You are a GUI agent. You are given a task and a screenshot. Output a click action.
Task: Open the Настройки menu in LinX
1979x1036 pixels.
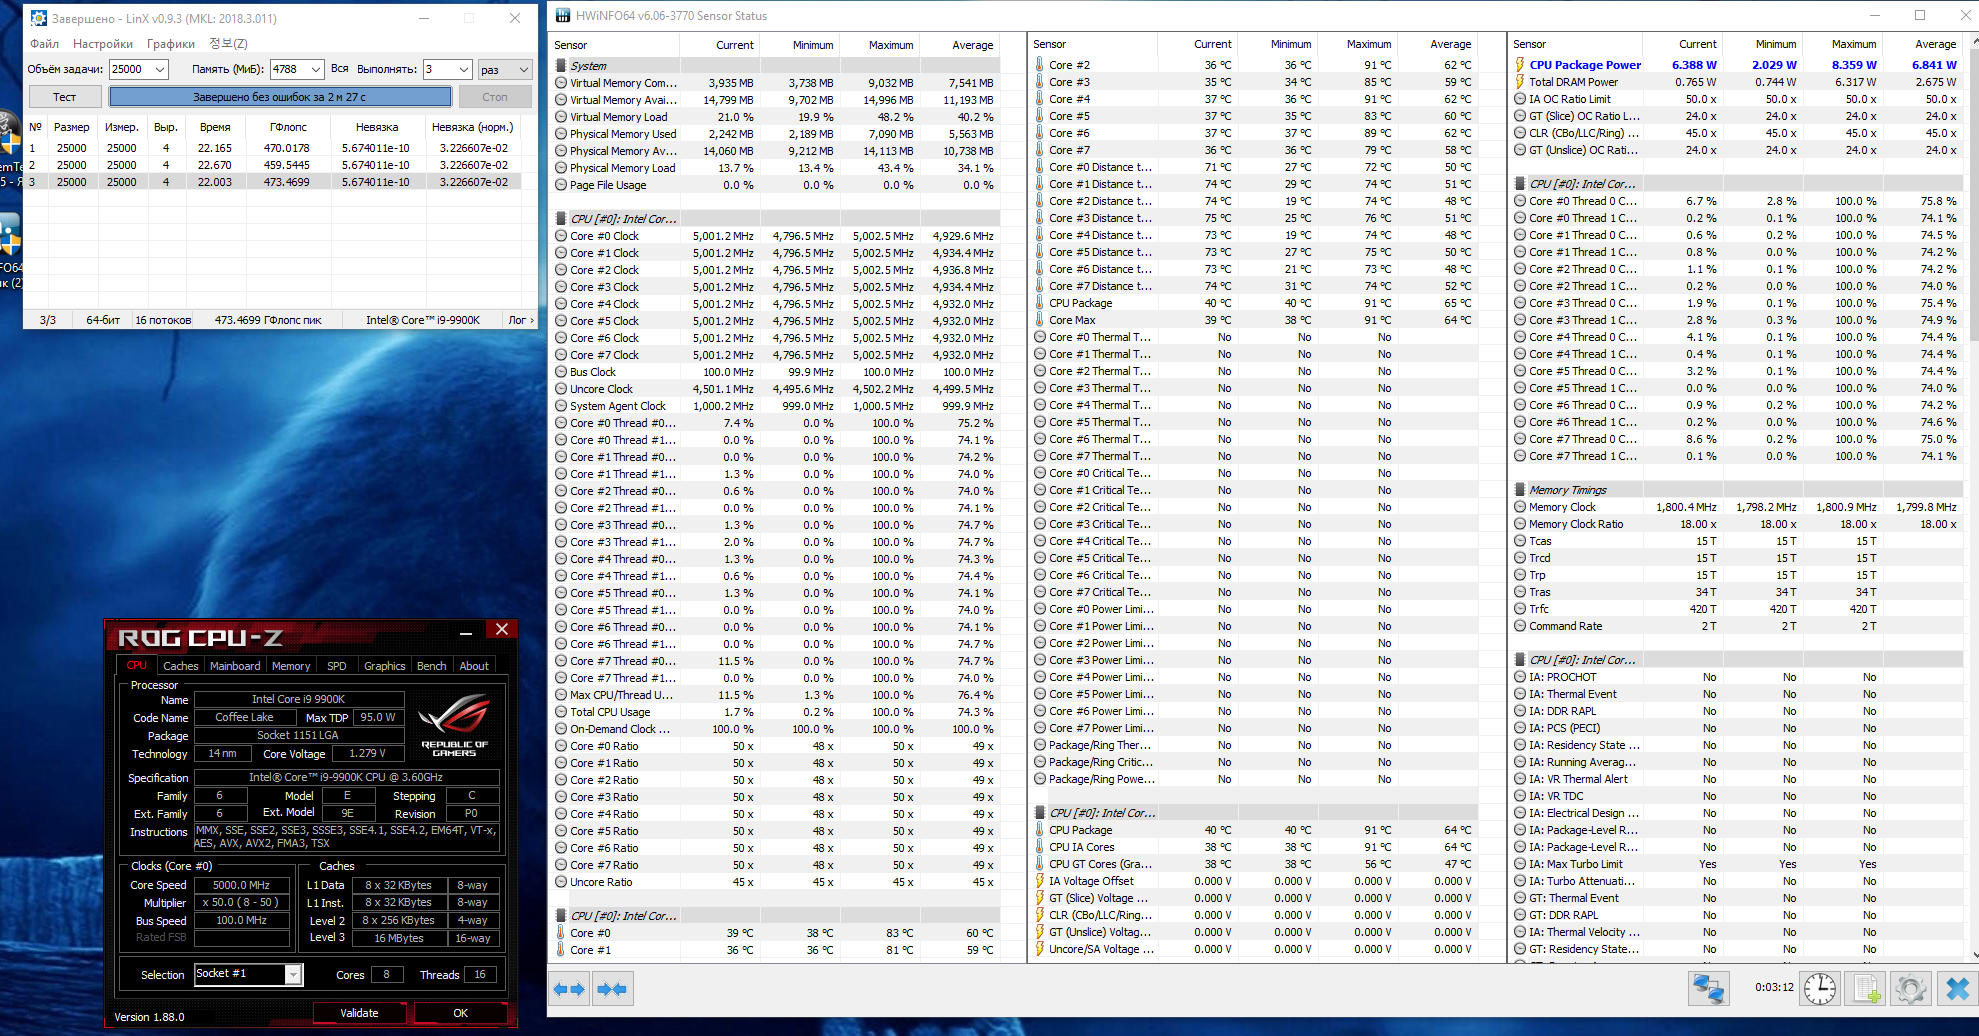pyautogui.click(x=103, y=44)
